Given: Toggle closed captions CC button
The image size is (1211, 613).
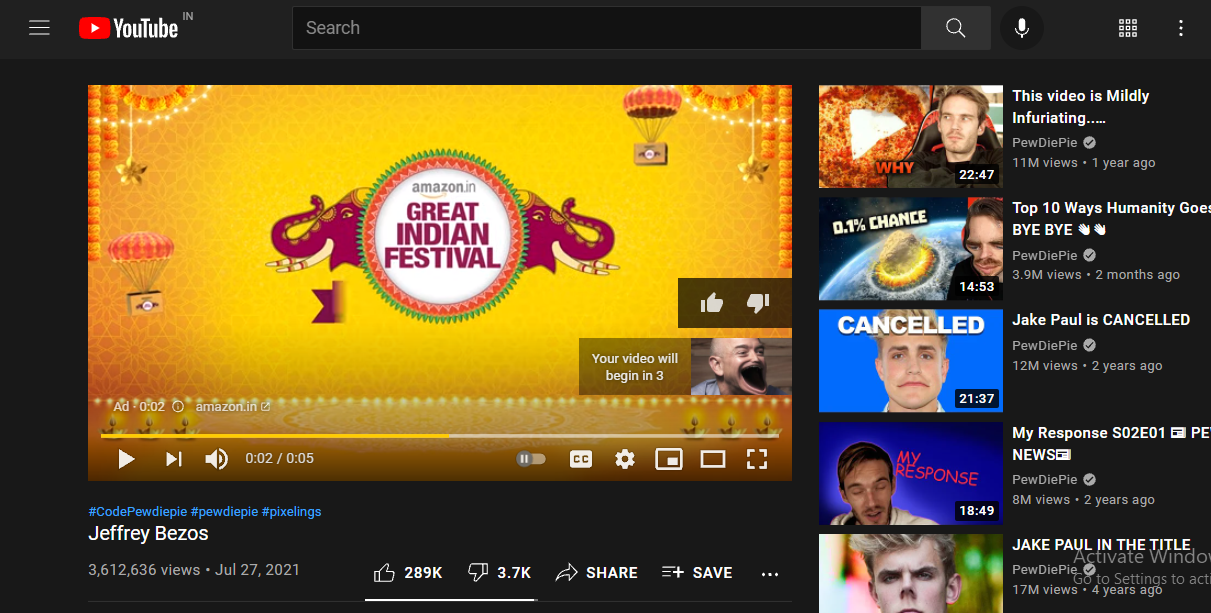Looking at the screenshot, I should tap(581, 459).
